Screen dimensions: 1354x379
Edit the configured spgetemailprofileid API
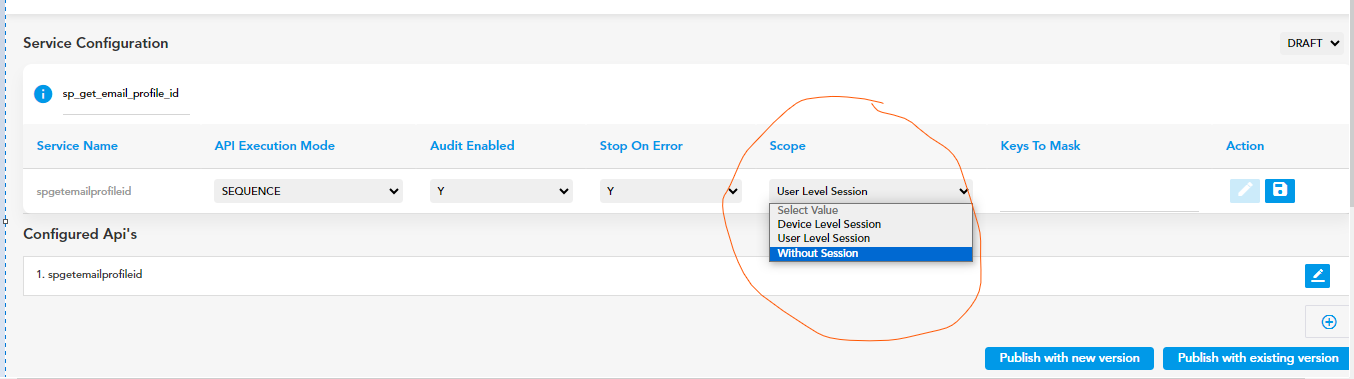(x=1317, y=275)
